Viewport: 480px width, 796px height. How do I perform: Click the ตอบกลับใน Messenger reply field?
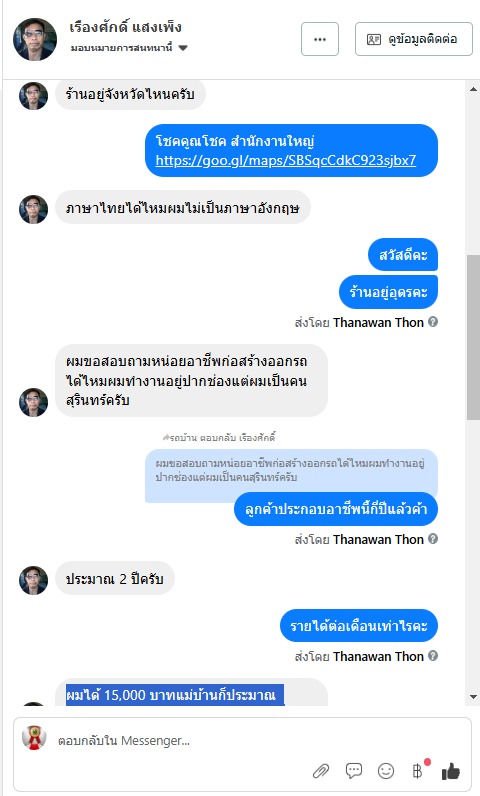coord(243,741)
